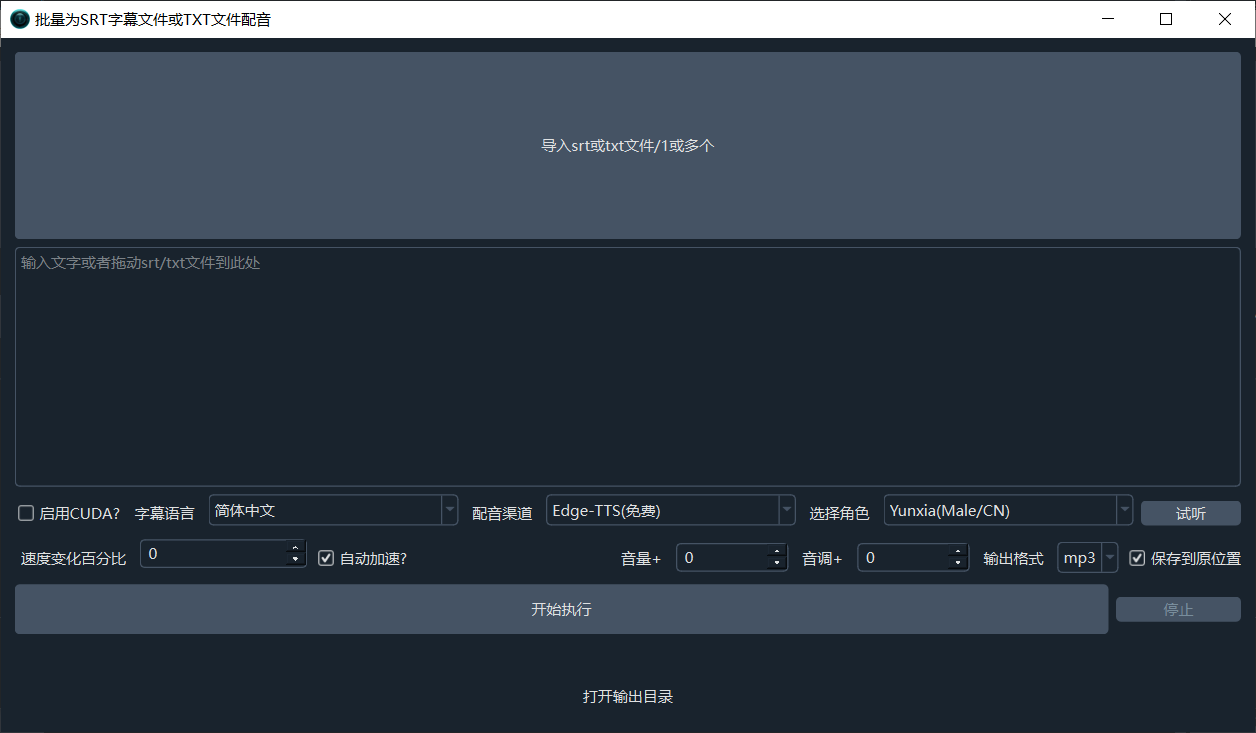Expand the 配音渠道 Edge-TTS dropdown
This screenshot has height=733, width=1256.
pos(786,510)
